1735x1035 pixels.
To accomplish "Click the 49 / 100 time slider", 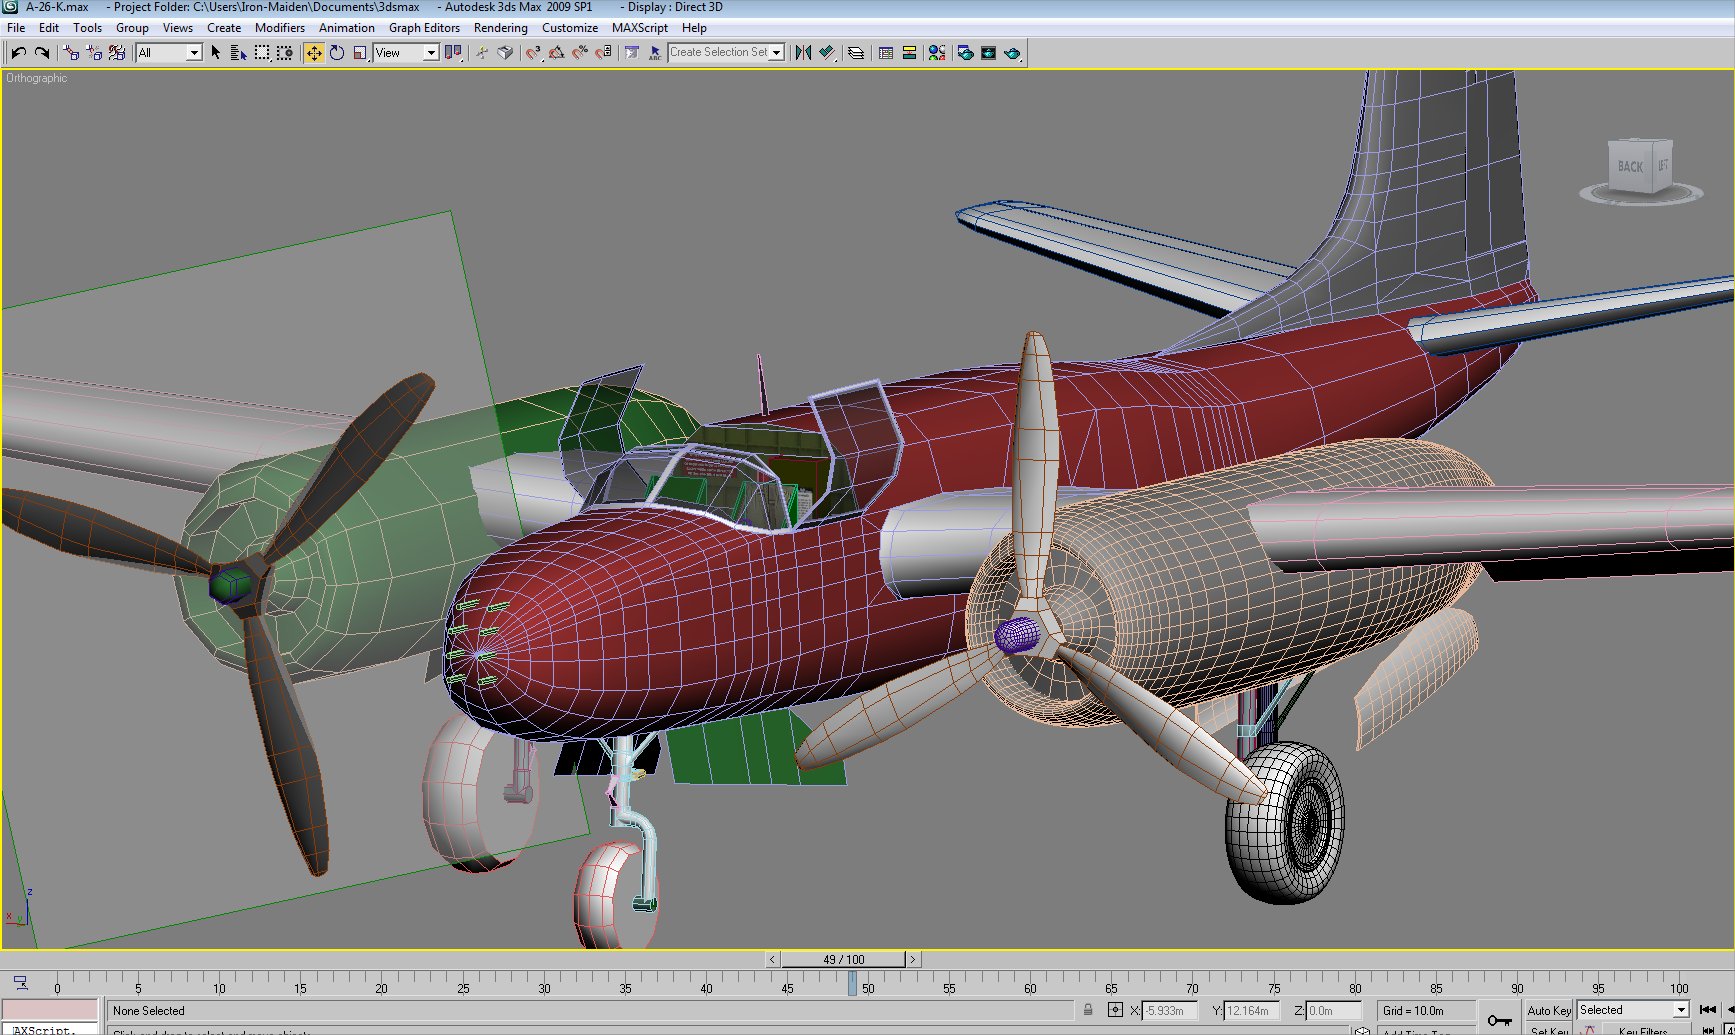I will pyautogui.click(x=843, y=959).
